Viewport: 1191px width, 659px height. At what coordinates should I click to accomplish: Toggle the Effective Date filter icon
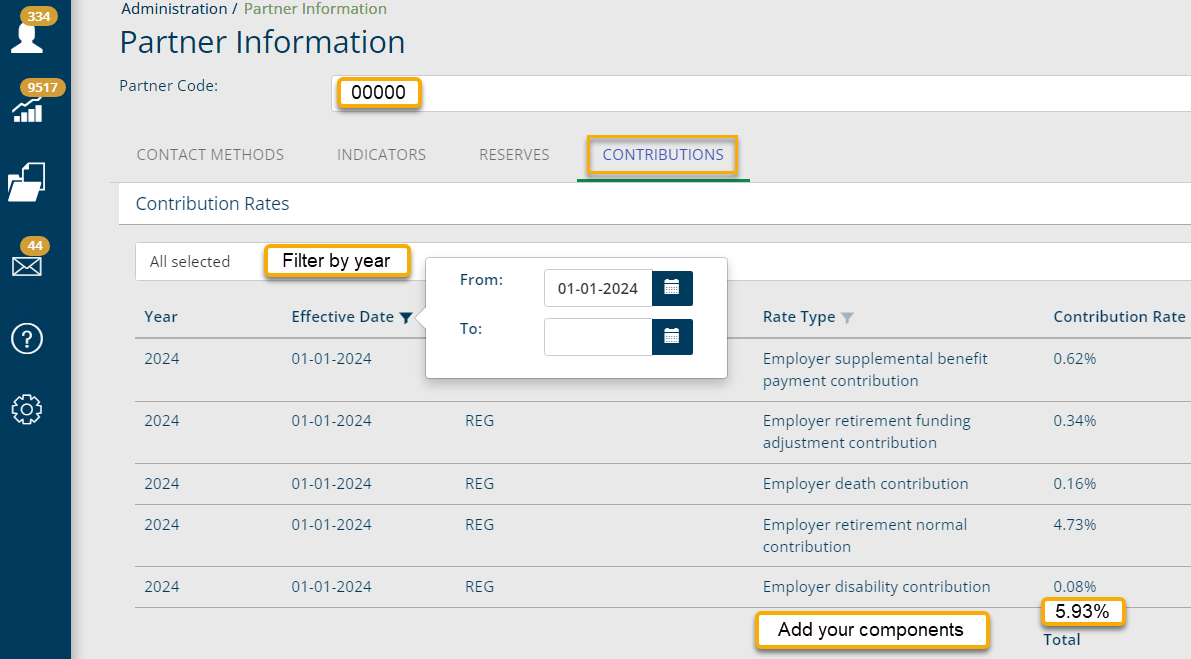pyautogui.click(x=405, y=318)
